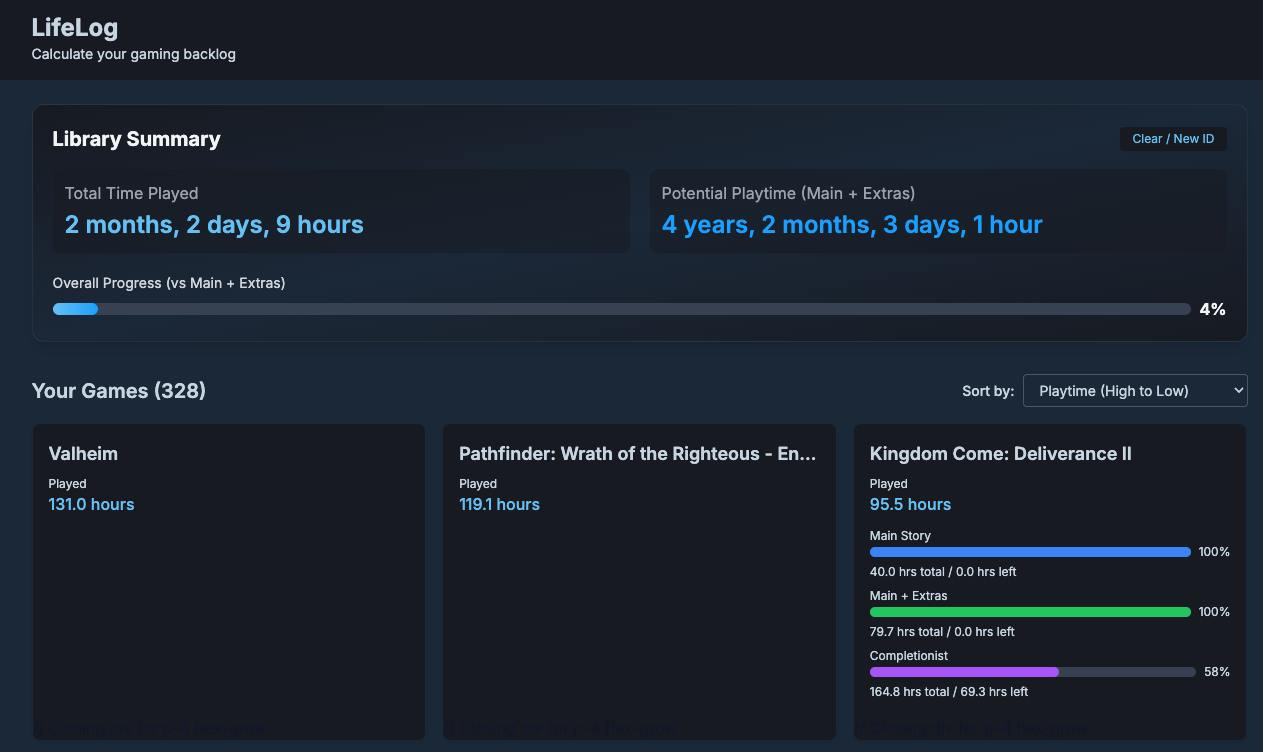Click the Total Time Played label
The width and height of the screenshot is (1263, 752).
[132, 193]
